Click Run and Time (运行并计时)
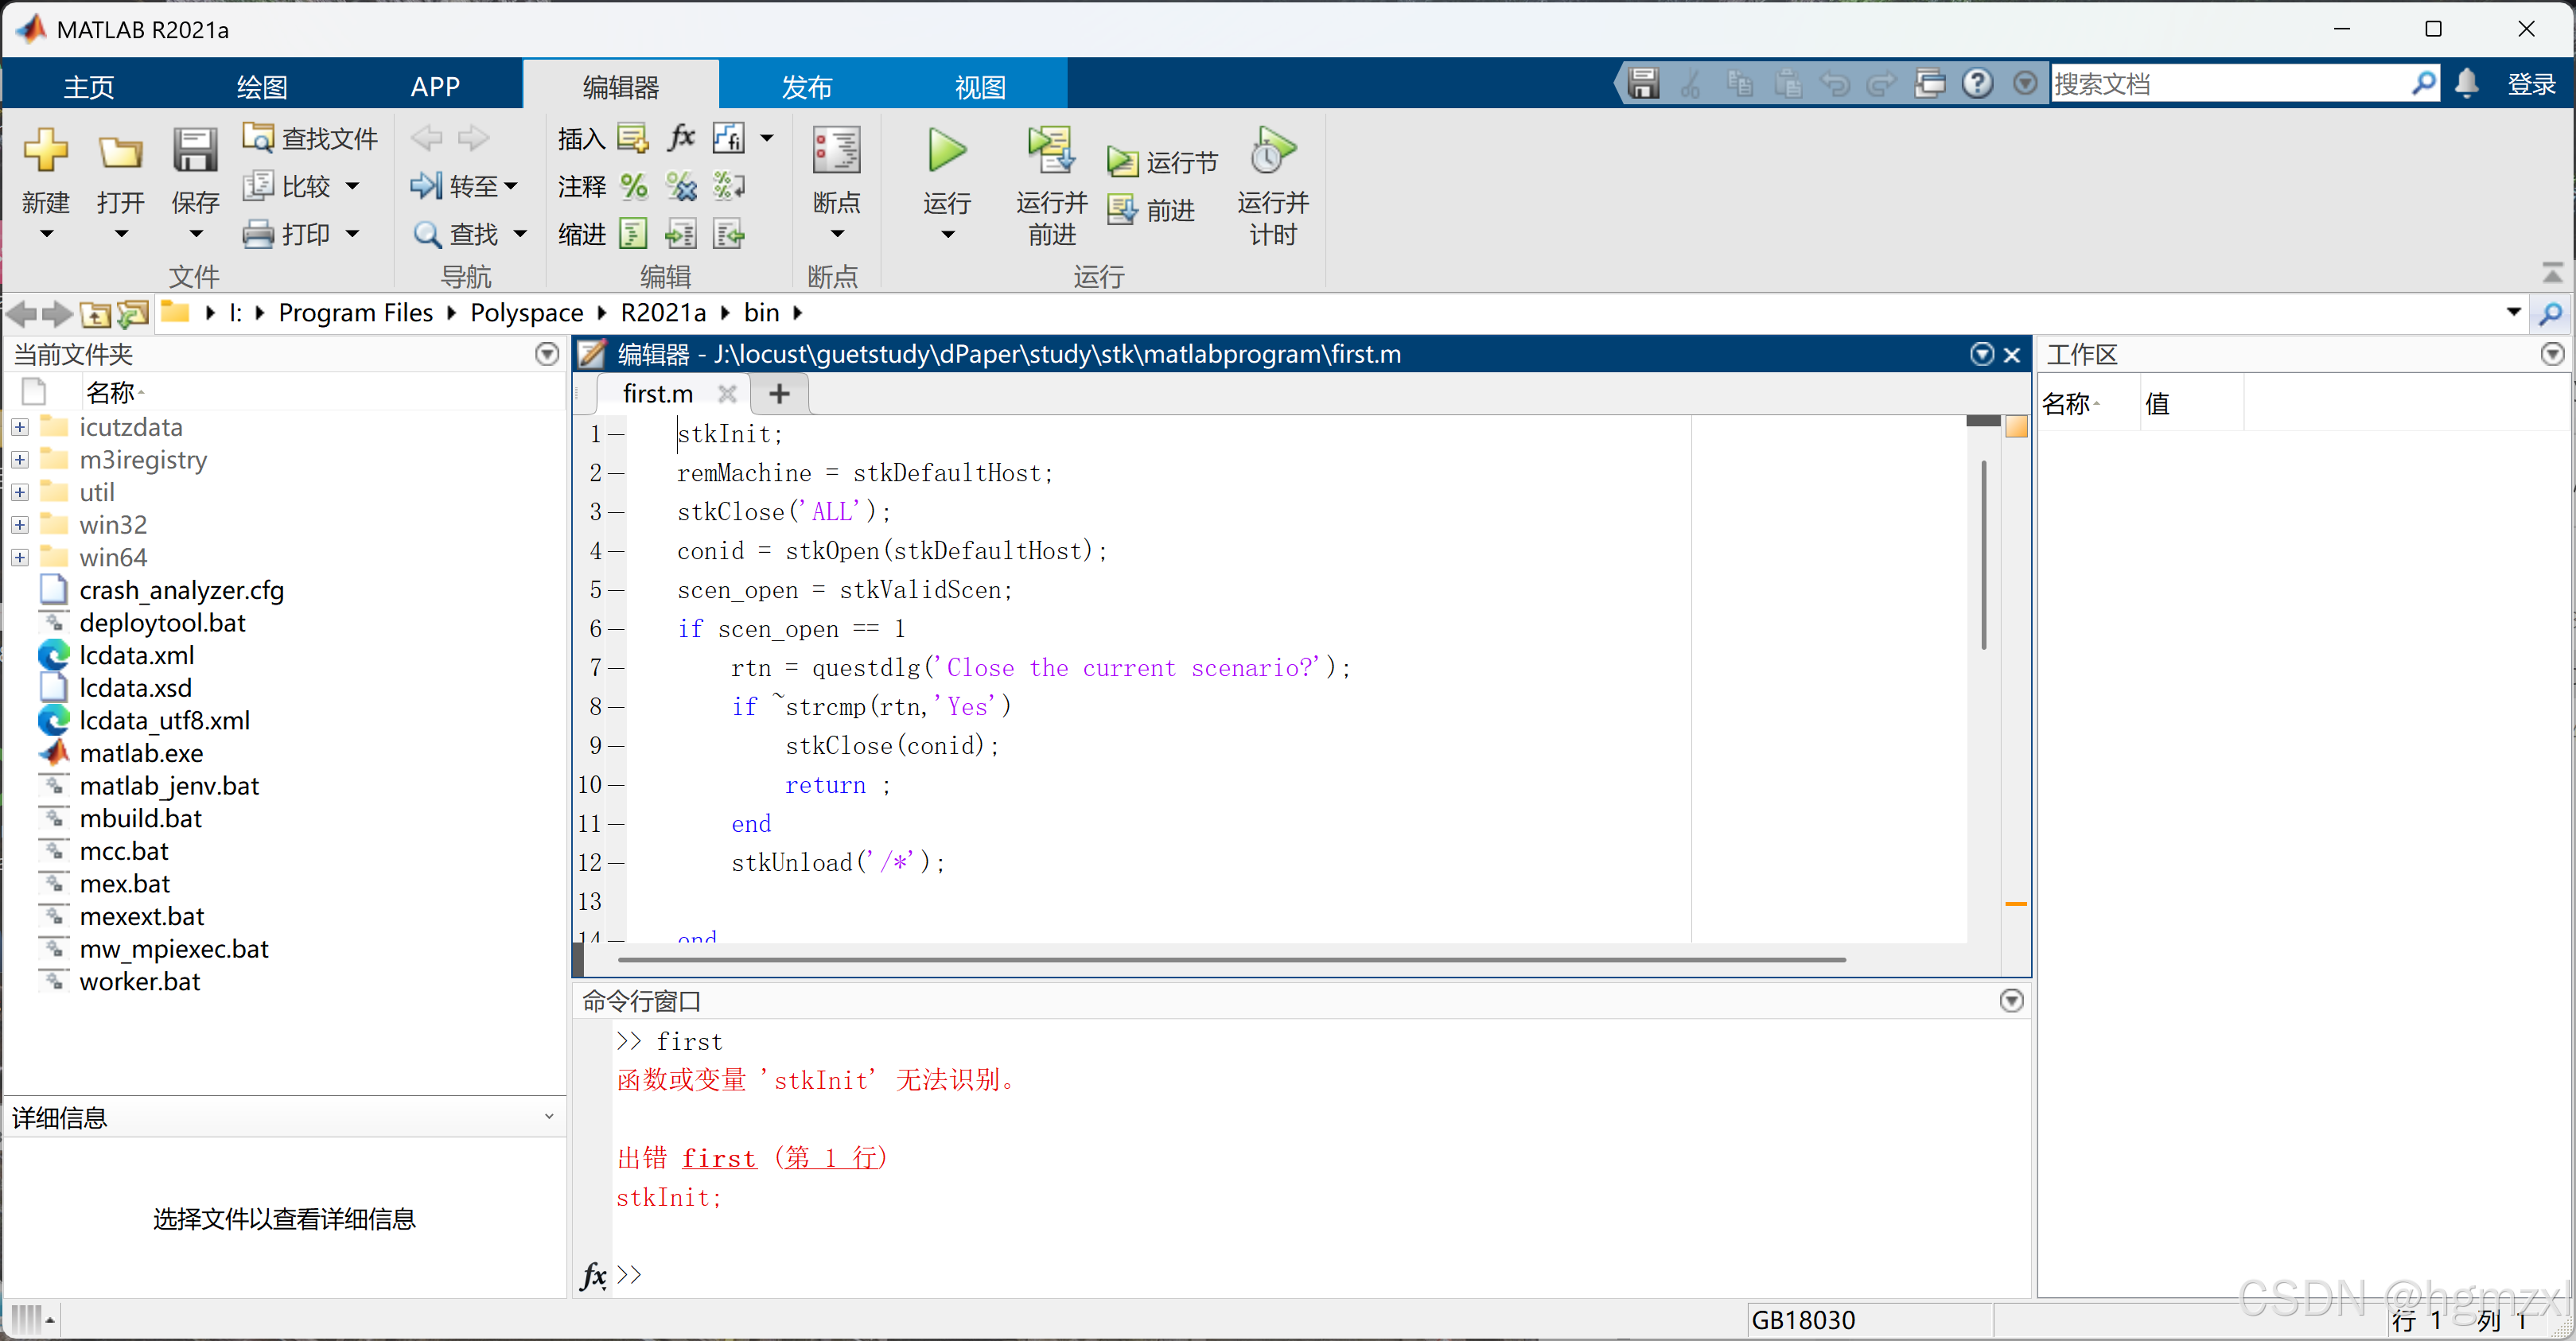Screen dimensions: 2576x1341 [1273, 185]
